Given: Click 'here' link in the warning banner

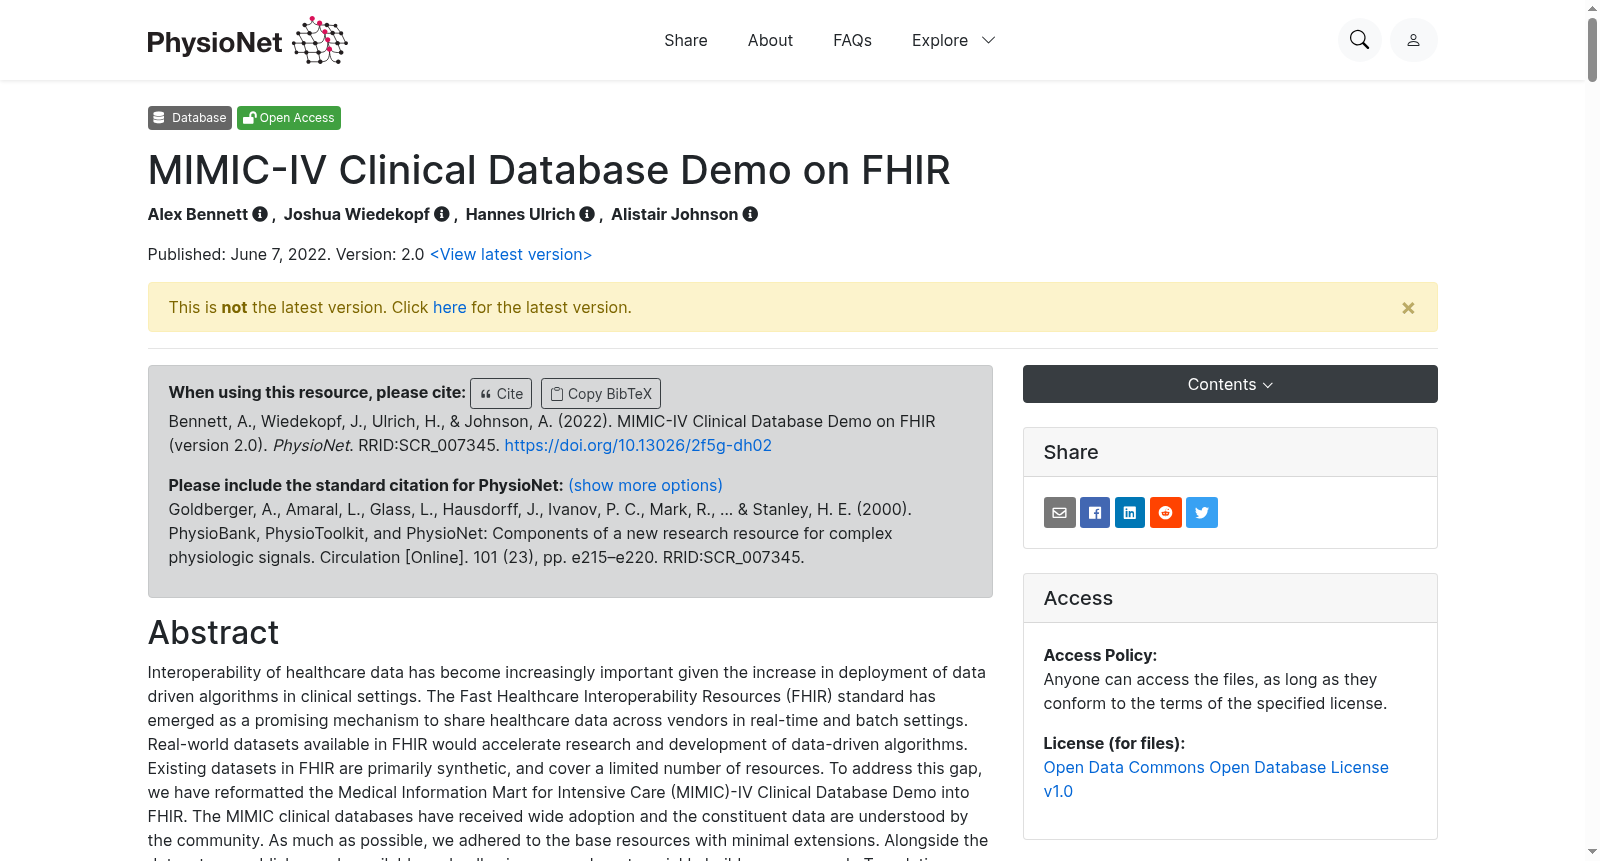Looking at the screenshot, I should 450,307.
